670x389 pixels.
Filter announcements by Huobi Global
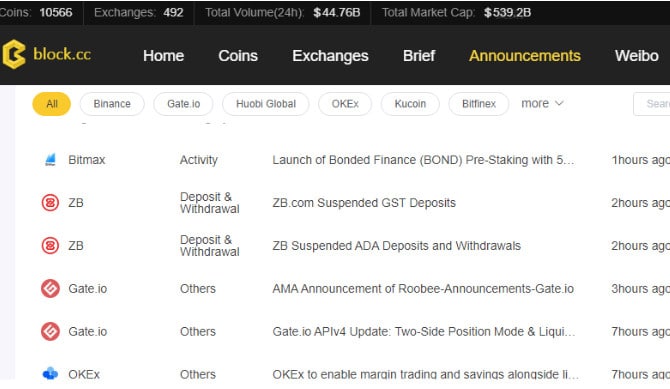[x=266, y=104]
